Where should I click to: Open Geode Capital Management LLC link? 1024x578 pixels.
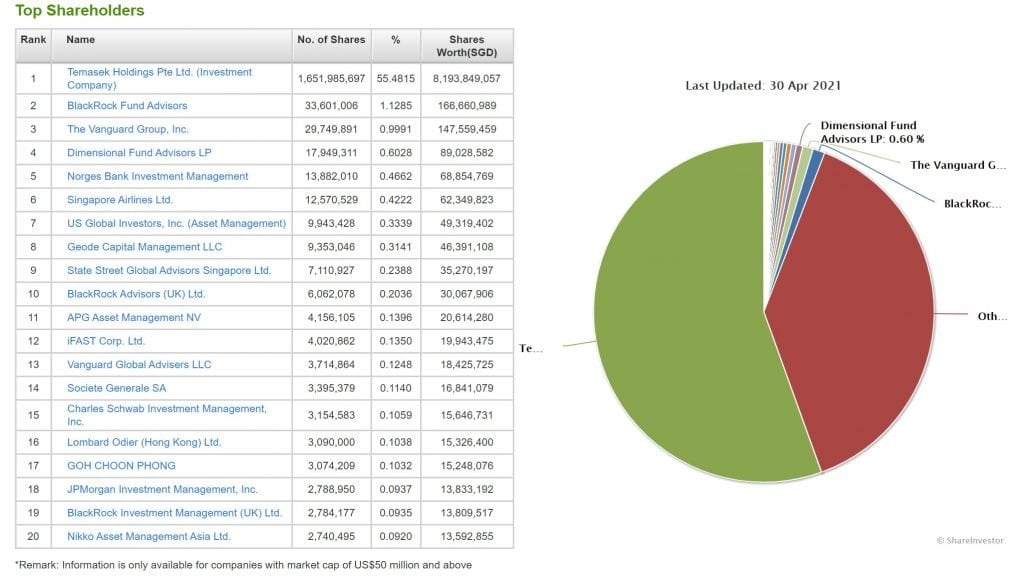click(144, 247)
